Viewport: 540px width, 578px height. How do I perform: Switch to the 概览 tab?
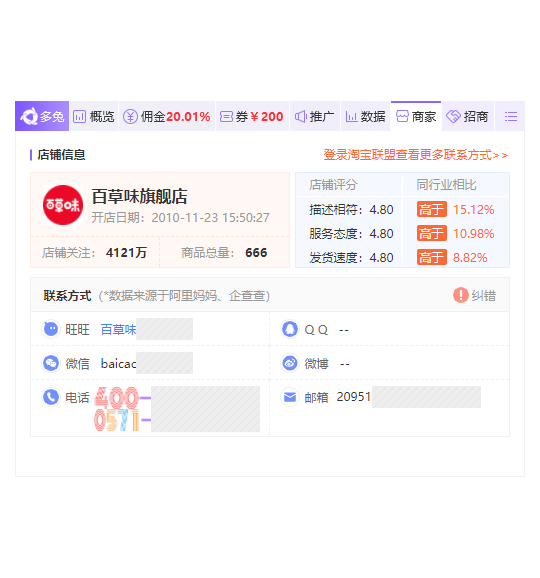[94, 116]
